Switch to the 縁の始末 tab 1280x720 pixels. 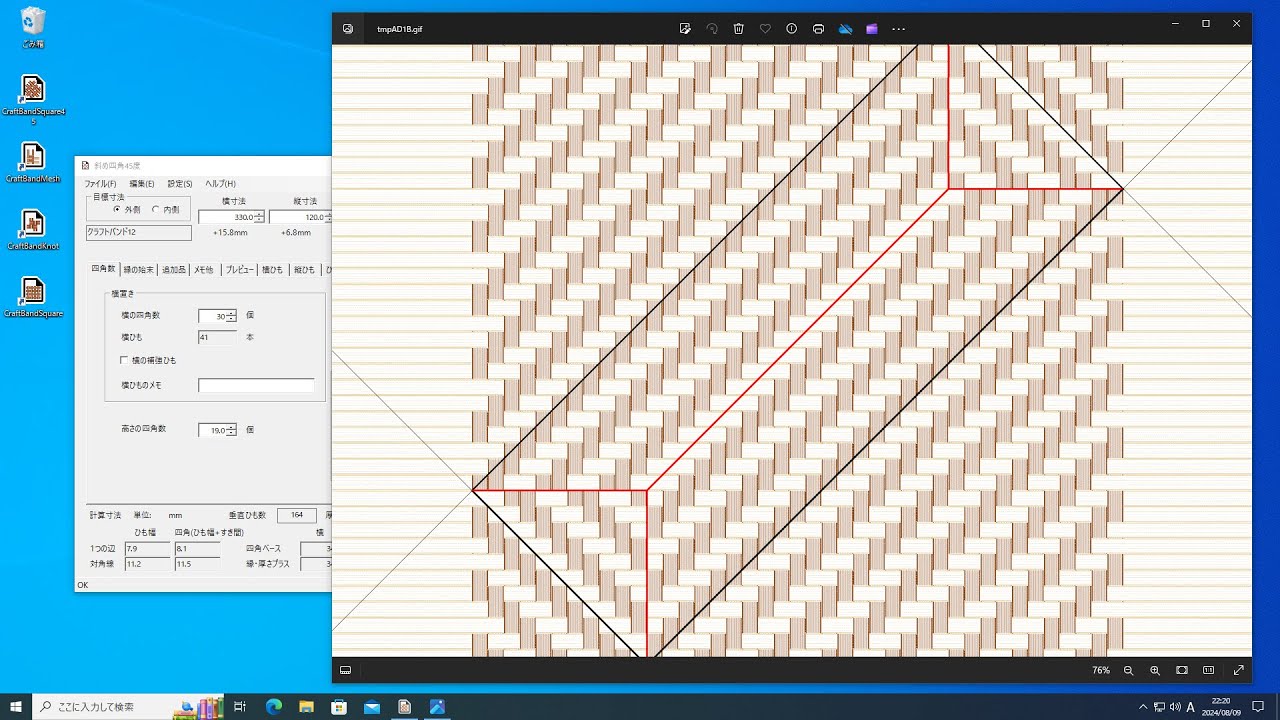point(139,270)
